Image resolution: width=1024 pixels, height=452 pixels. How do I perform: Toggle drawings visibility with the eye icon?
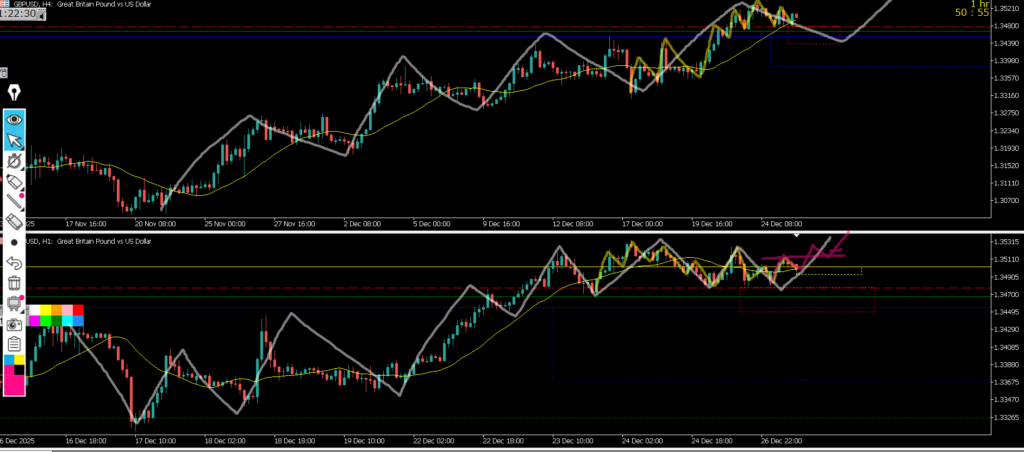pos(14,120)
